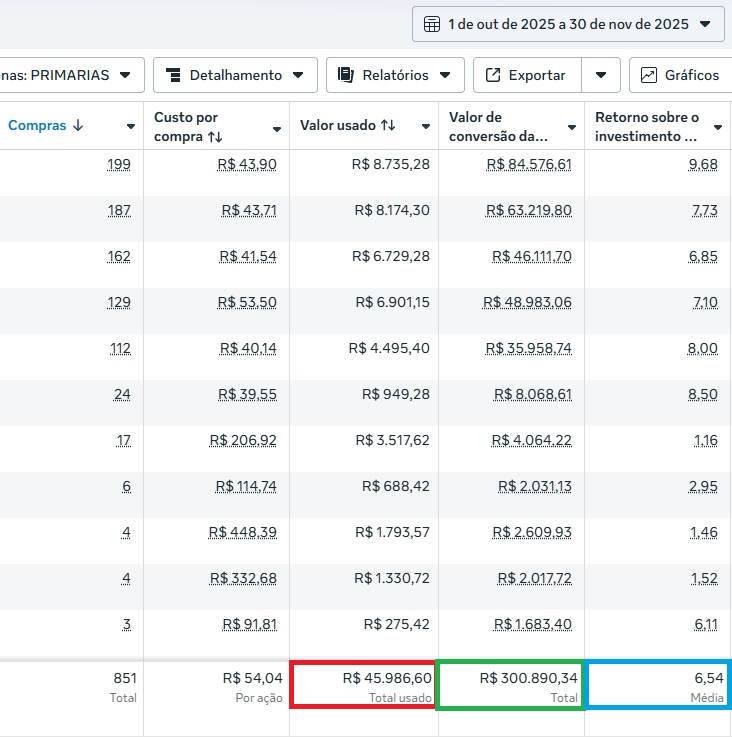Open the Relatórios menu

[x=395, y=75]
